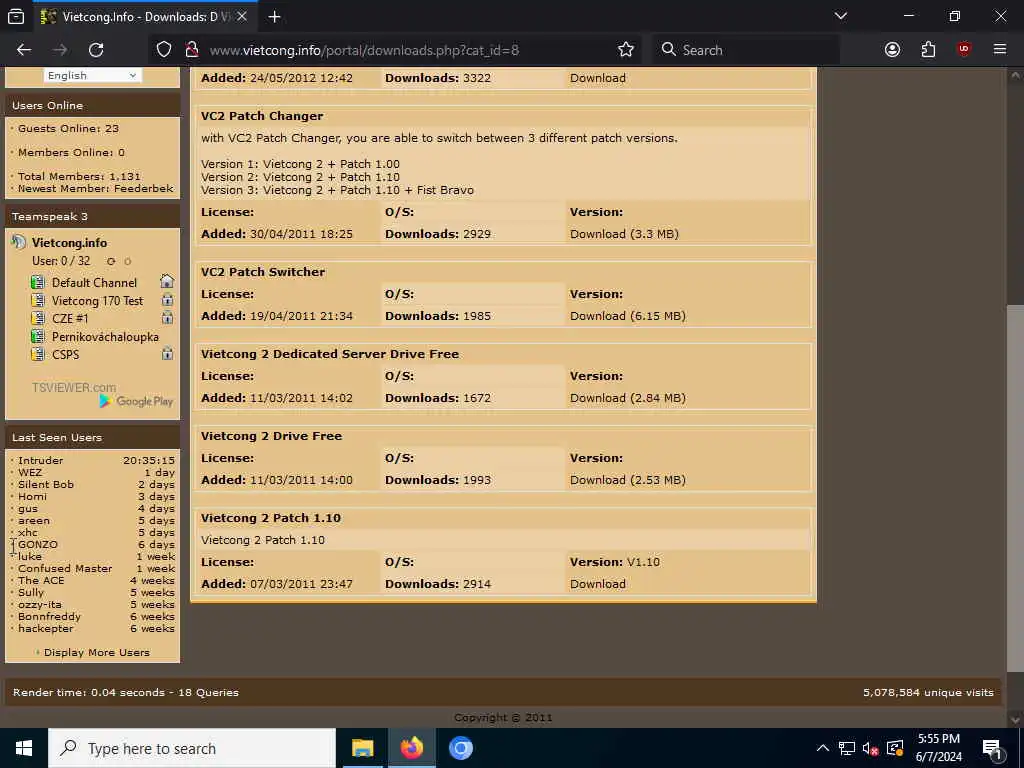Click the 5,078,584 unique visits text
The image size is (1024, 768).
(928, 692)
